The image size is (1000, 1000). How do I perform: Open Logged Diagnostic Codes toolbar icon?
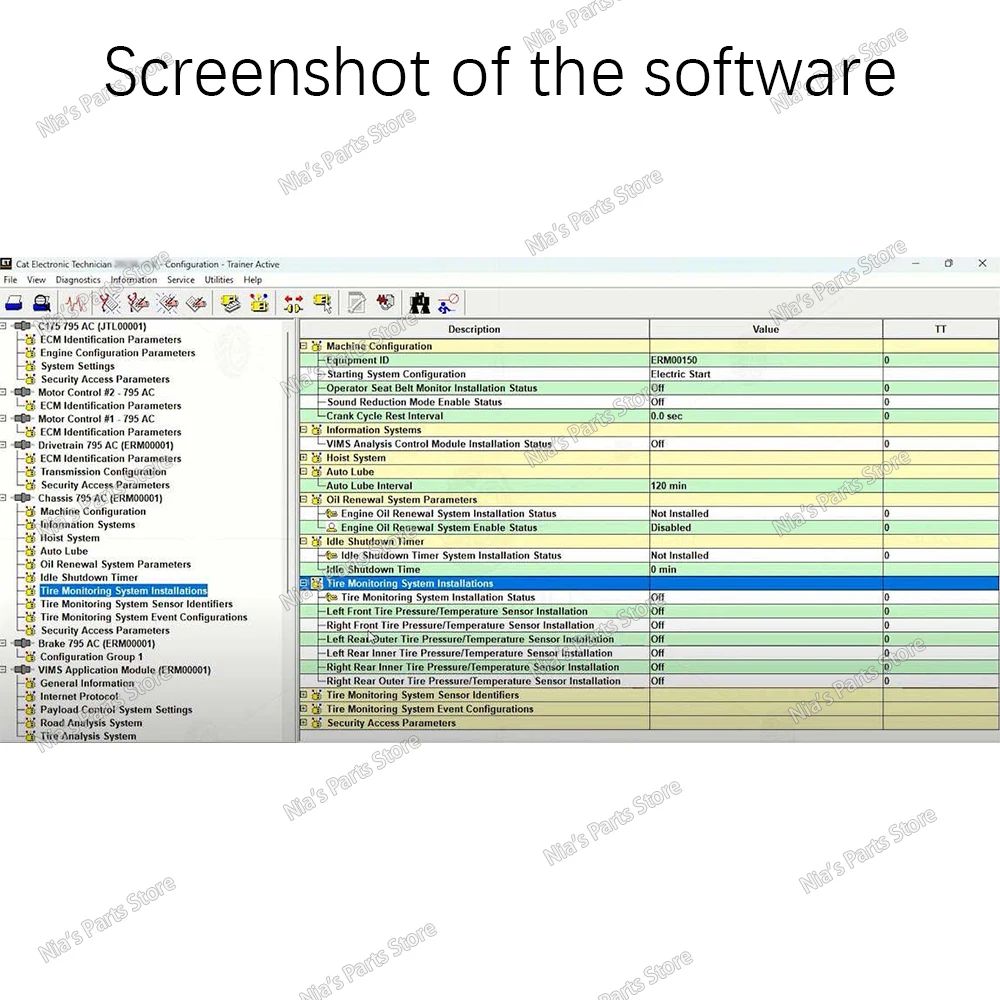(137, 303)
